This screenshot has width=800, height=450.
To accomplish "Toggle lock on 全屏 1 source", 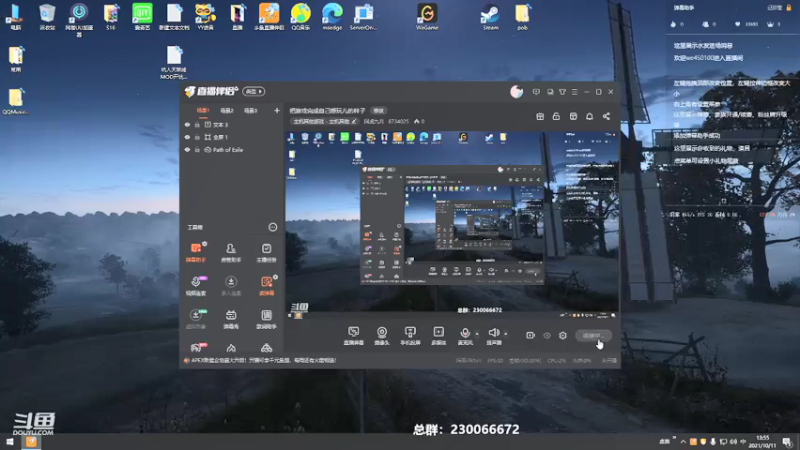I will click(x=197, y=137).
